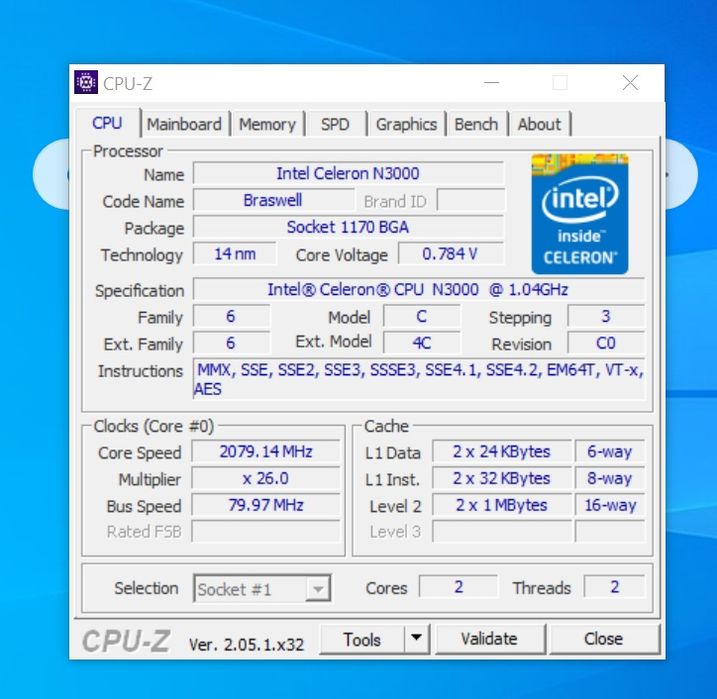
Task: Click the empty Brand ID field
Action: pos(471,200)
